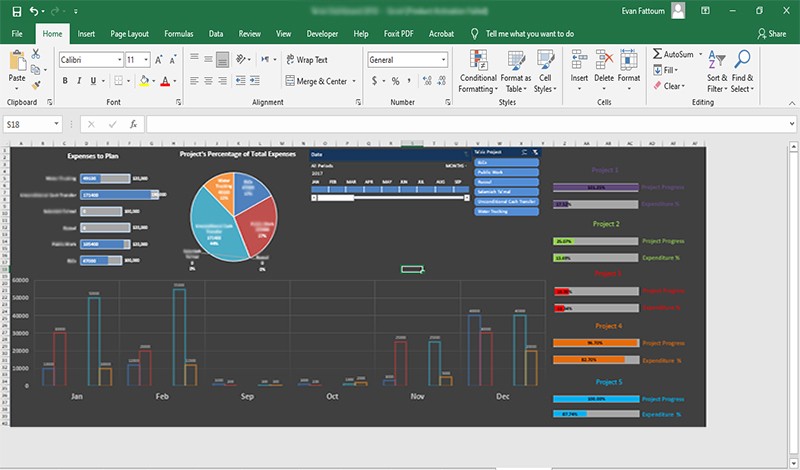This screenshot has height=470, width=800.
Task: Open the Developer ribbon tab
Action: [x=321, y=33]
